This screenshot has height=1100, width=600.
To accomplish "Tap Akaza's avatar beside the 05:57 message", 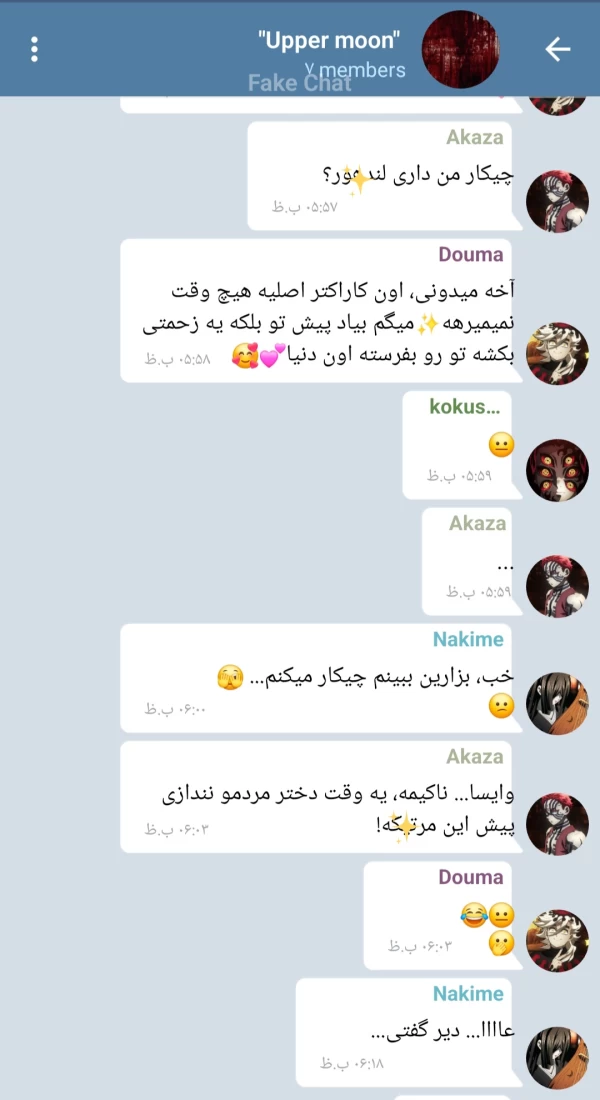I will 557,202.
